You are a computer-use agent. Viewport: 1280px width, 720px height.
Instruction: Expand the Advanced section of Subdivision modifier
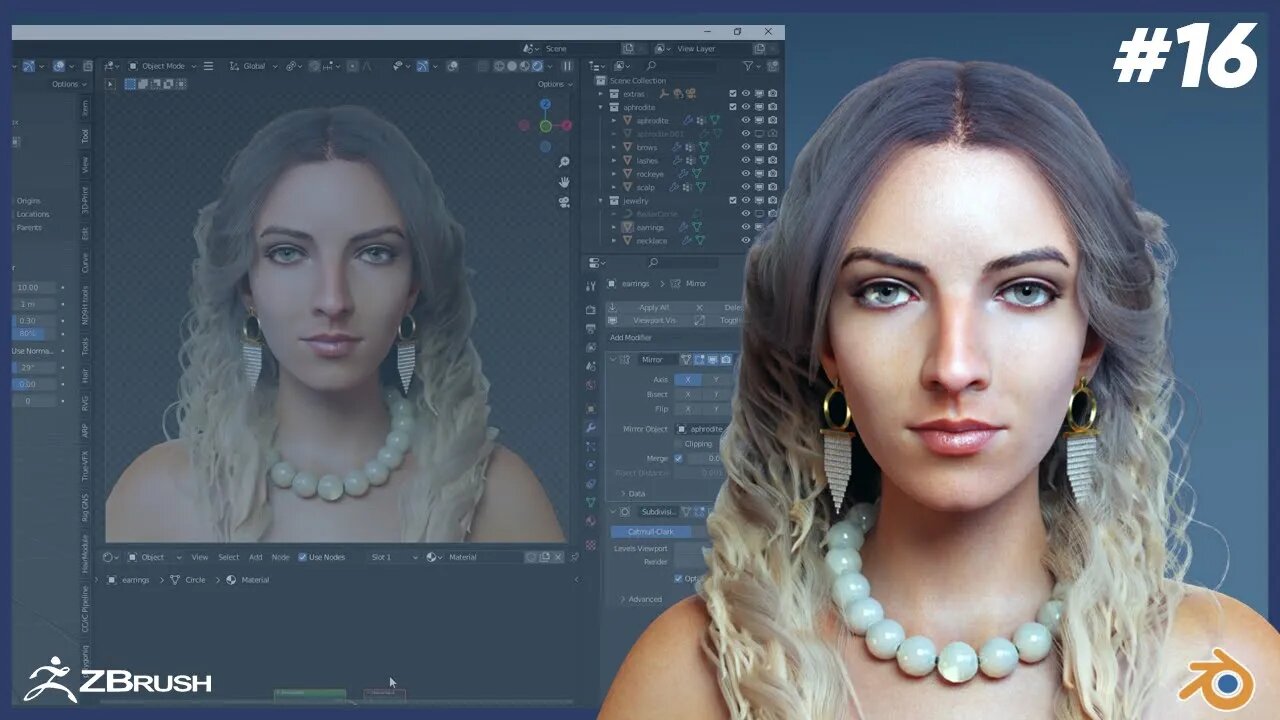(x=640, y=599)
